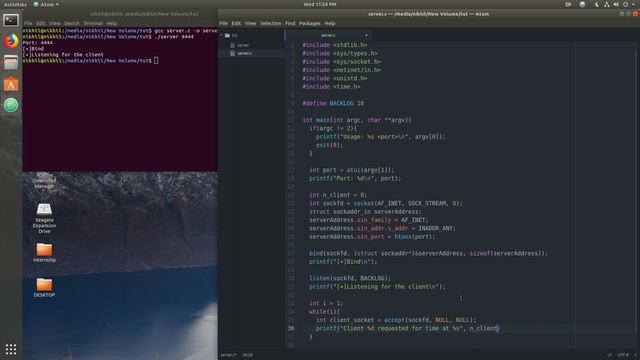Screen dimensions: 640x360
Task: Show Applications grid at dock bottom
Action: pyautogui.click(x=11, y=349)
